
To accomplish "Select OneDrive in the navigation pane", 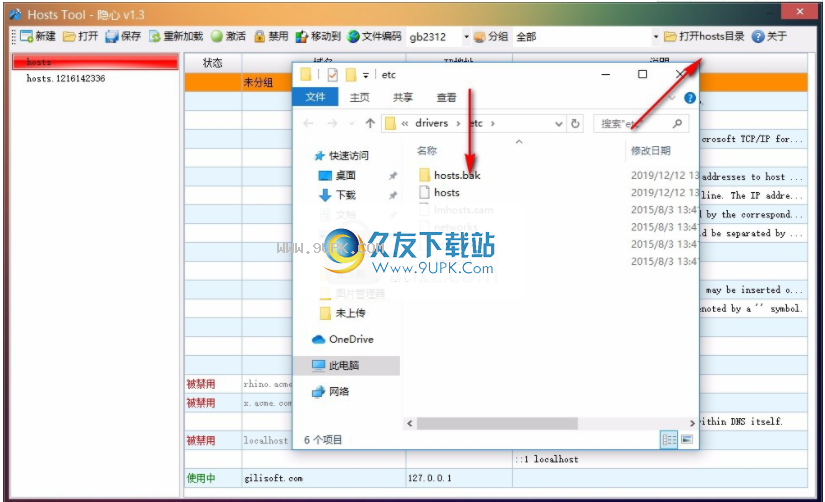I will pyautogui.click(x=343, y=339).
